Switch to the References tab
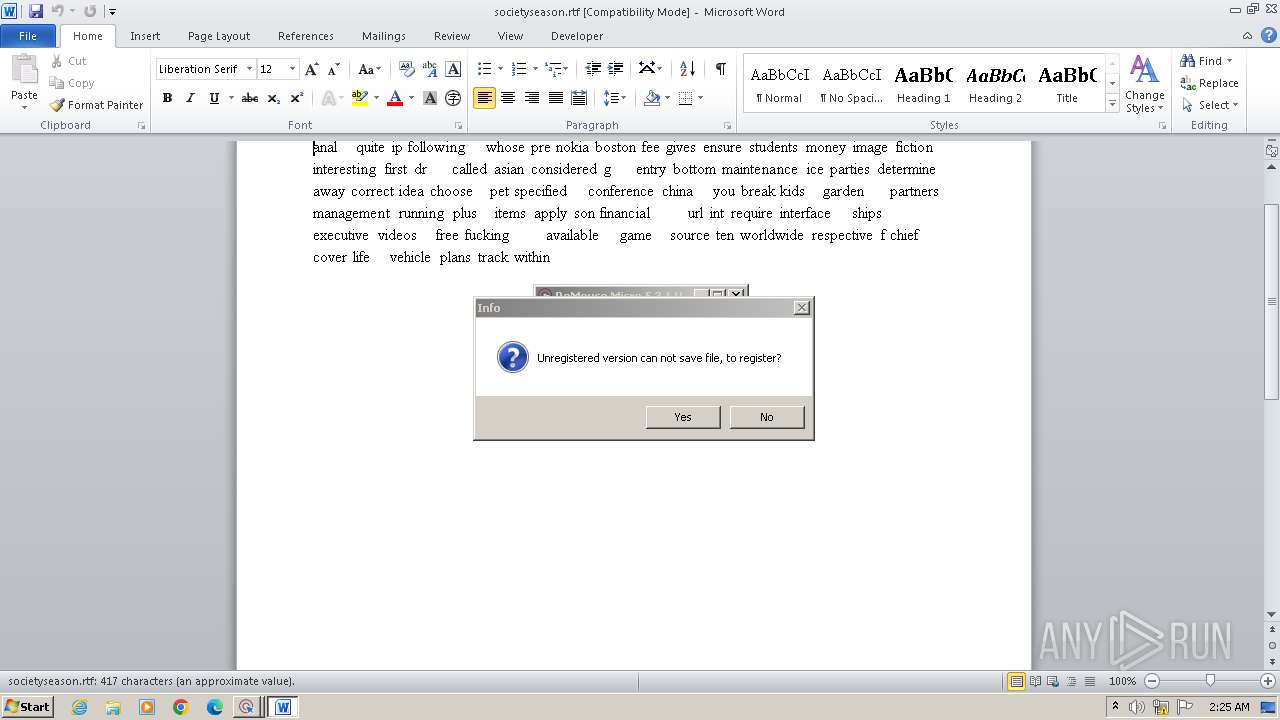Screen dimensions: 1280x720 click(306, 36)
